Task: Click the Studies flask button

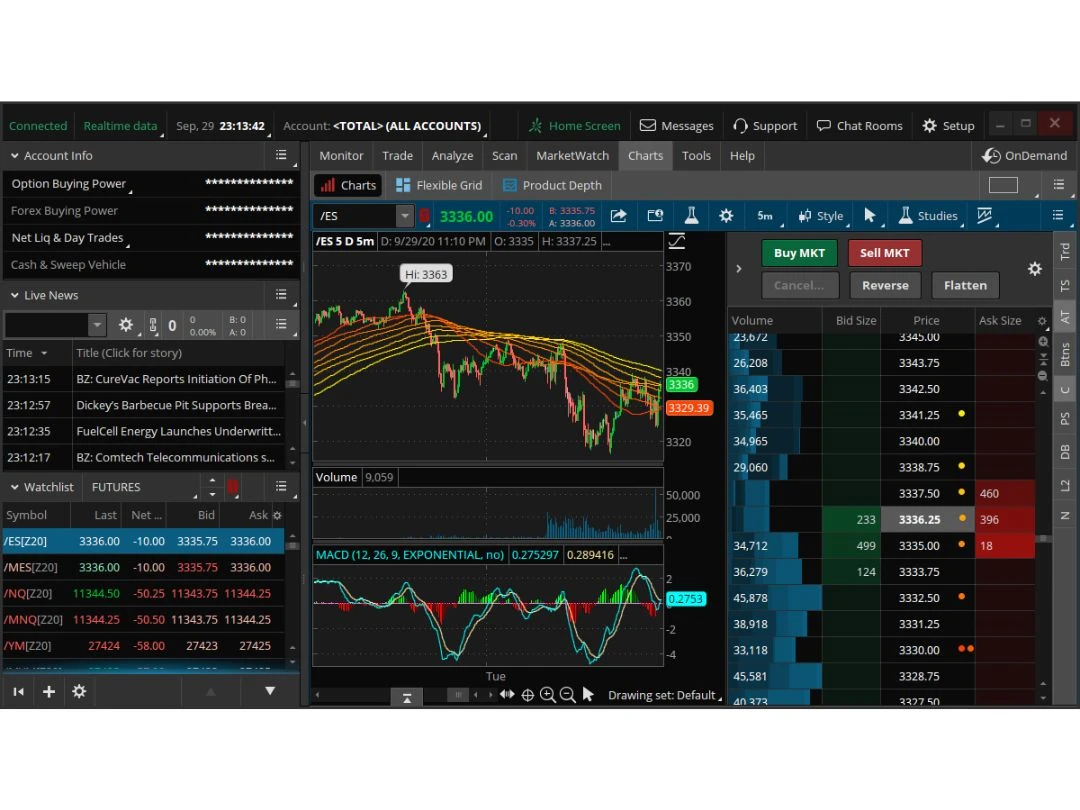Action: point(927,216)
